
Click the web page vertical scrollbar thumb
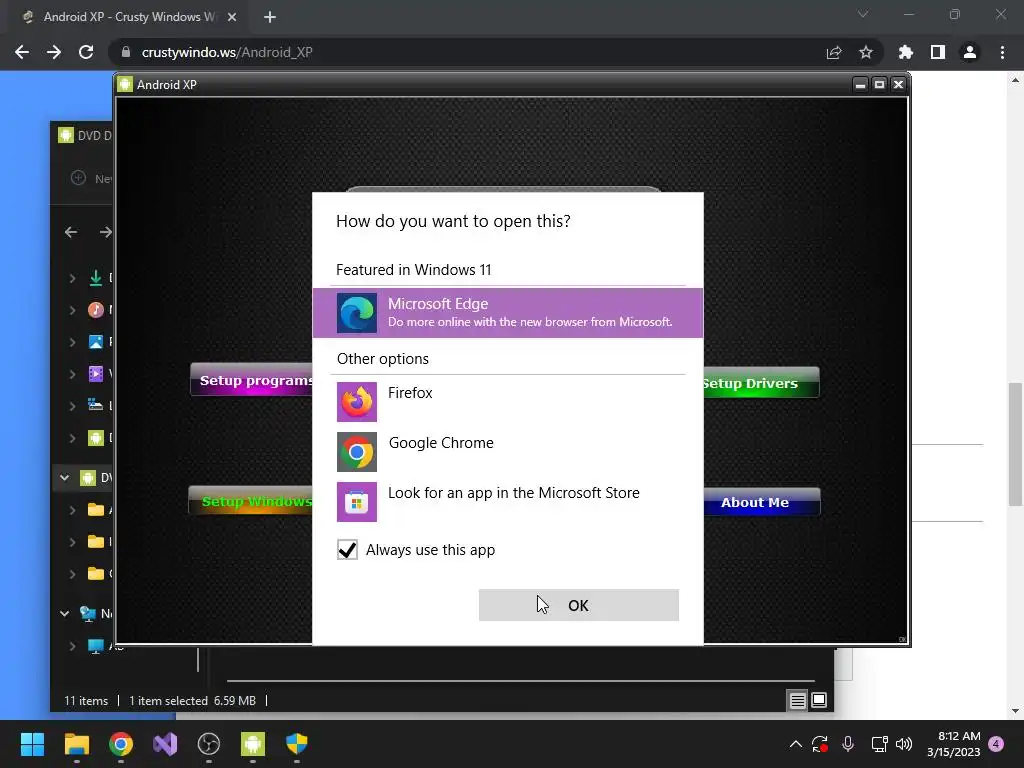[1015, 444]
